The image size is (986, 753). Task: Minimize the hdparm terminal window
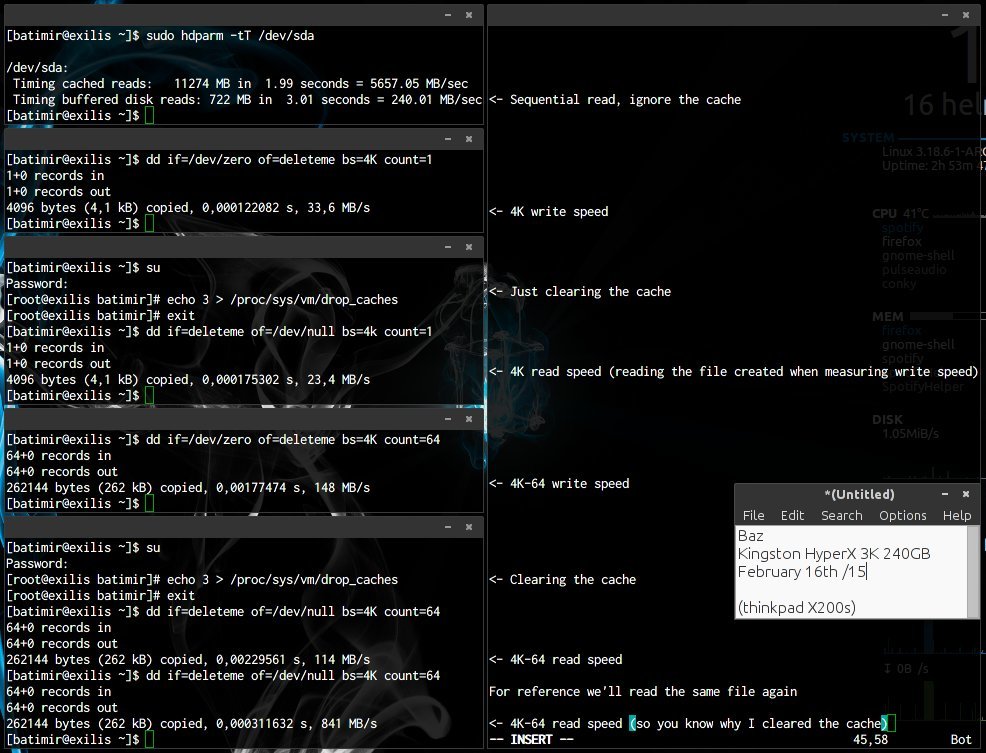tap(449, 15)
